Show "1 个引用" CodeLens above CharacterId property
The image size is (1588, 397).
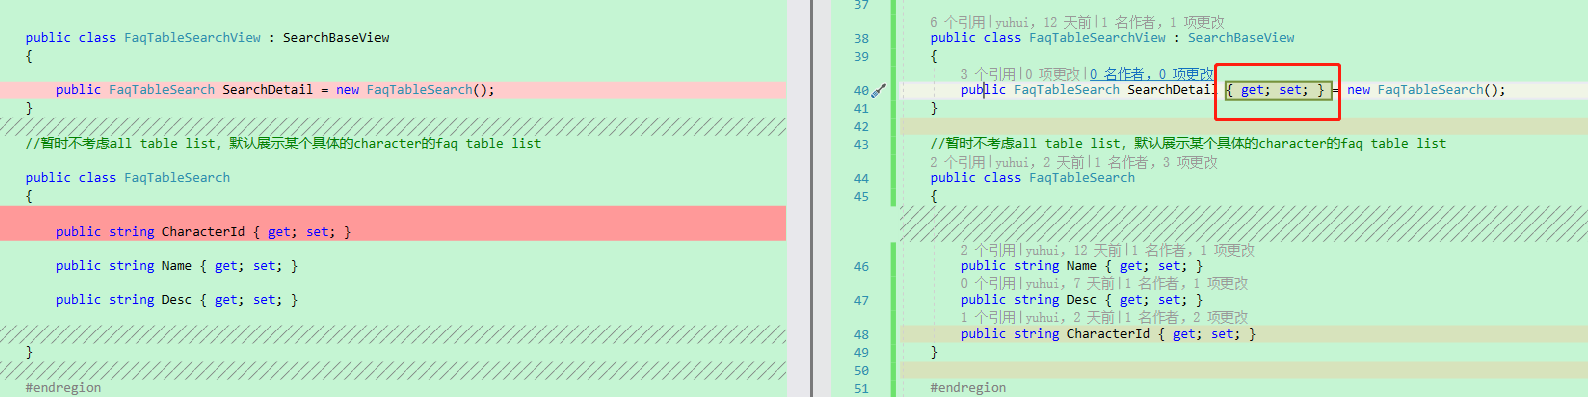[987, 317]
